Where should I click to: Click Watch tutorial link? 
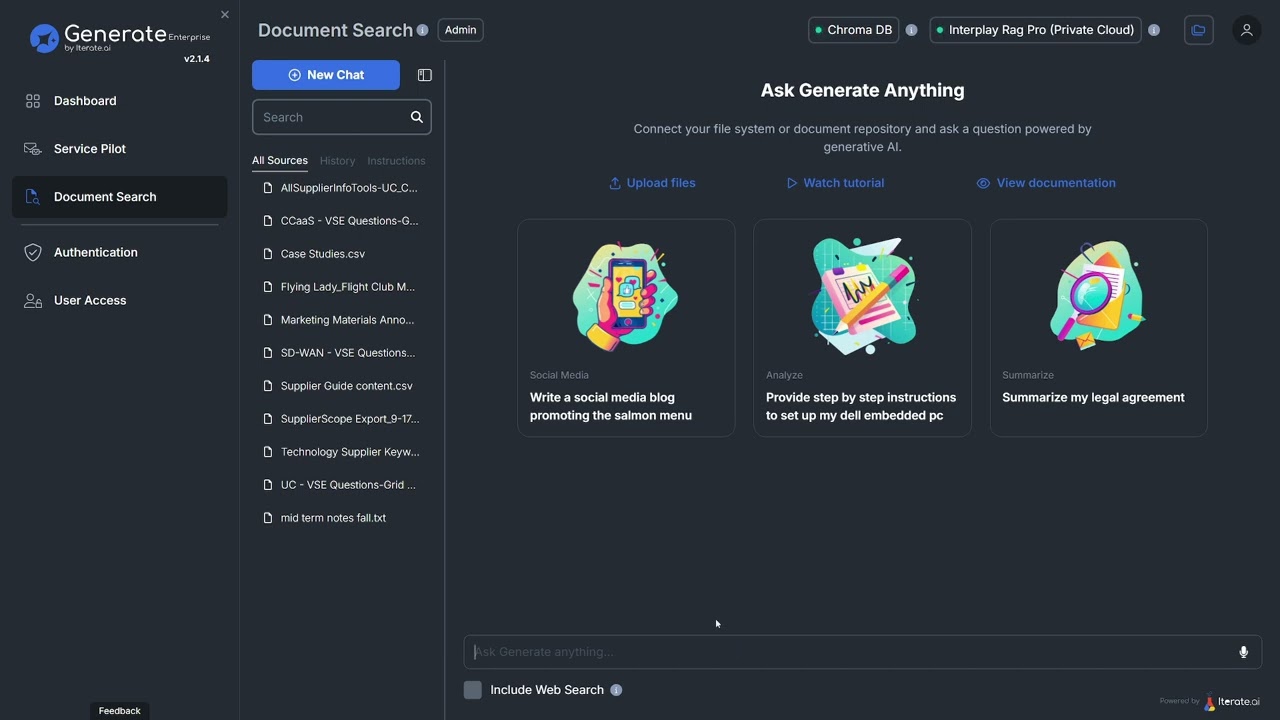(x=835, y=183)
